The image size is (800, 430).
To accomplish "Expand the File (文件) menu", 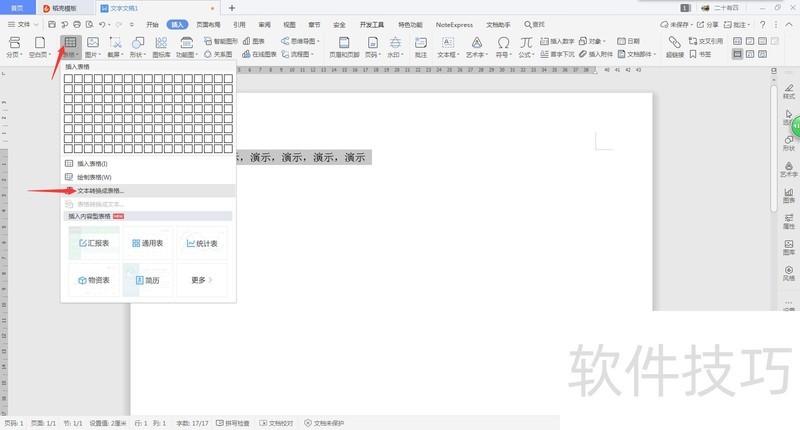I will click(x=23, y=24).
